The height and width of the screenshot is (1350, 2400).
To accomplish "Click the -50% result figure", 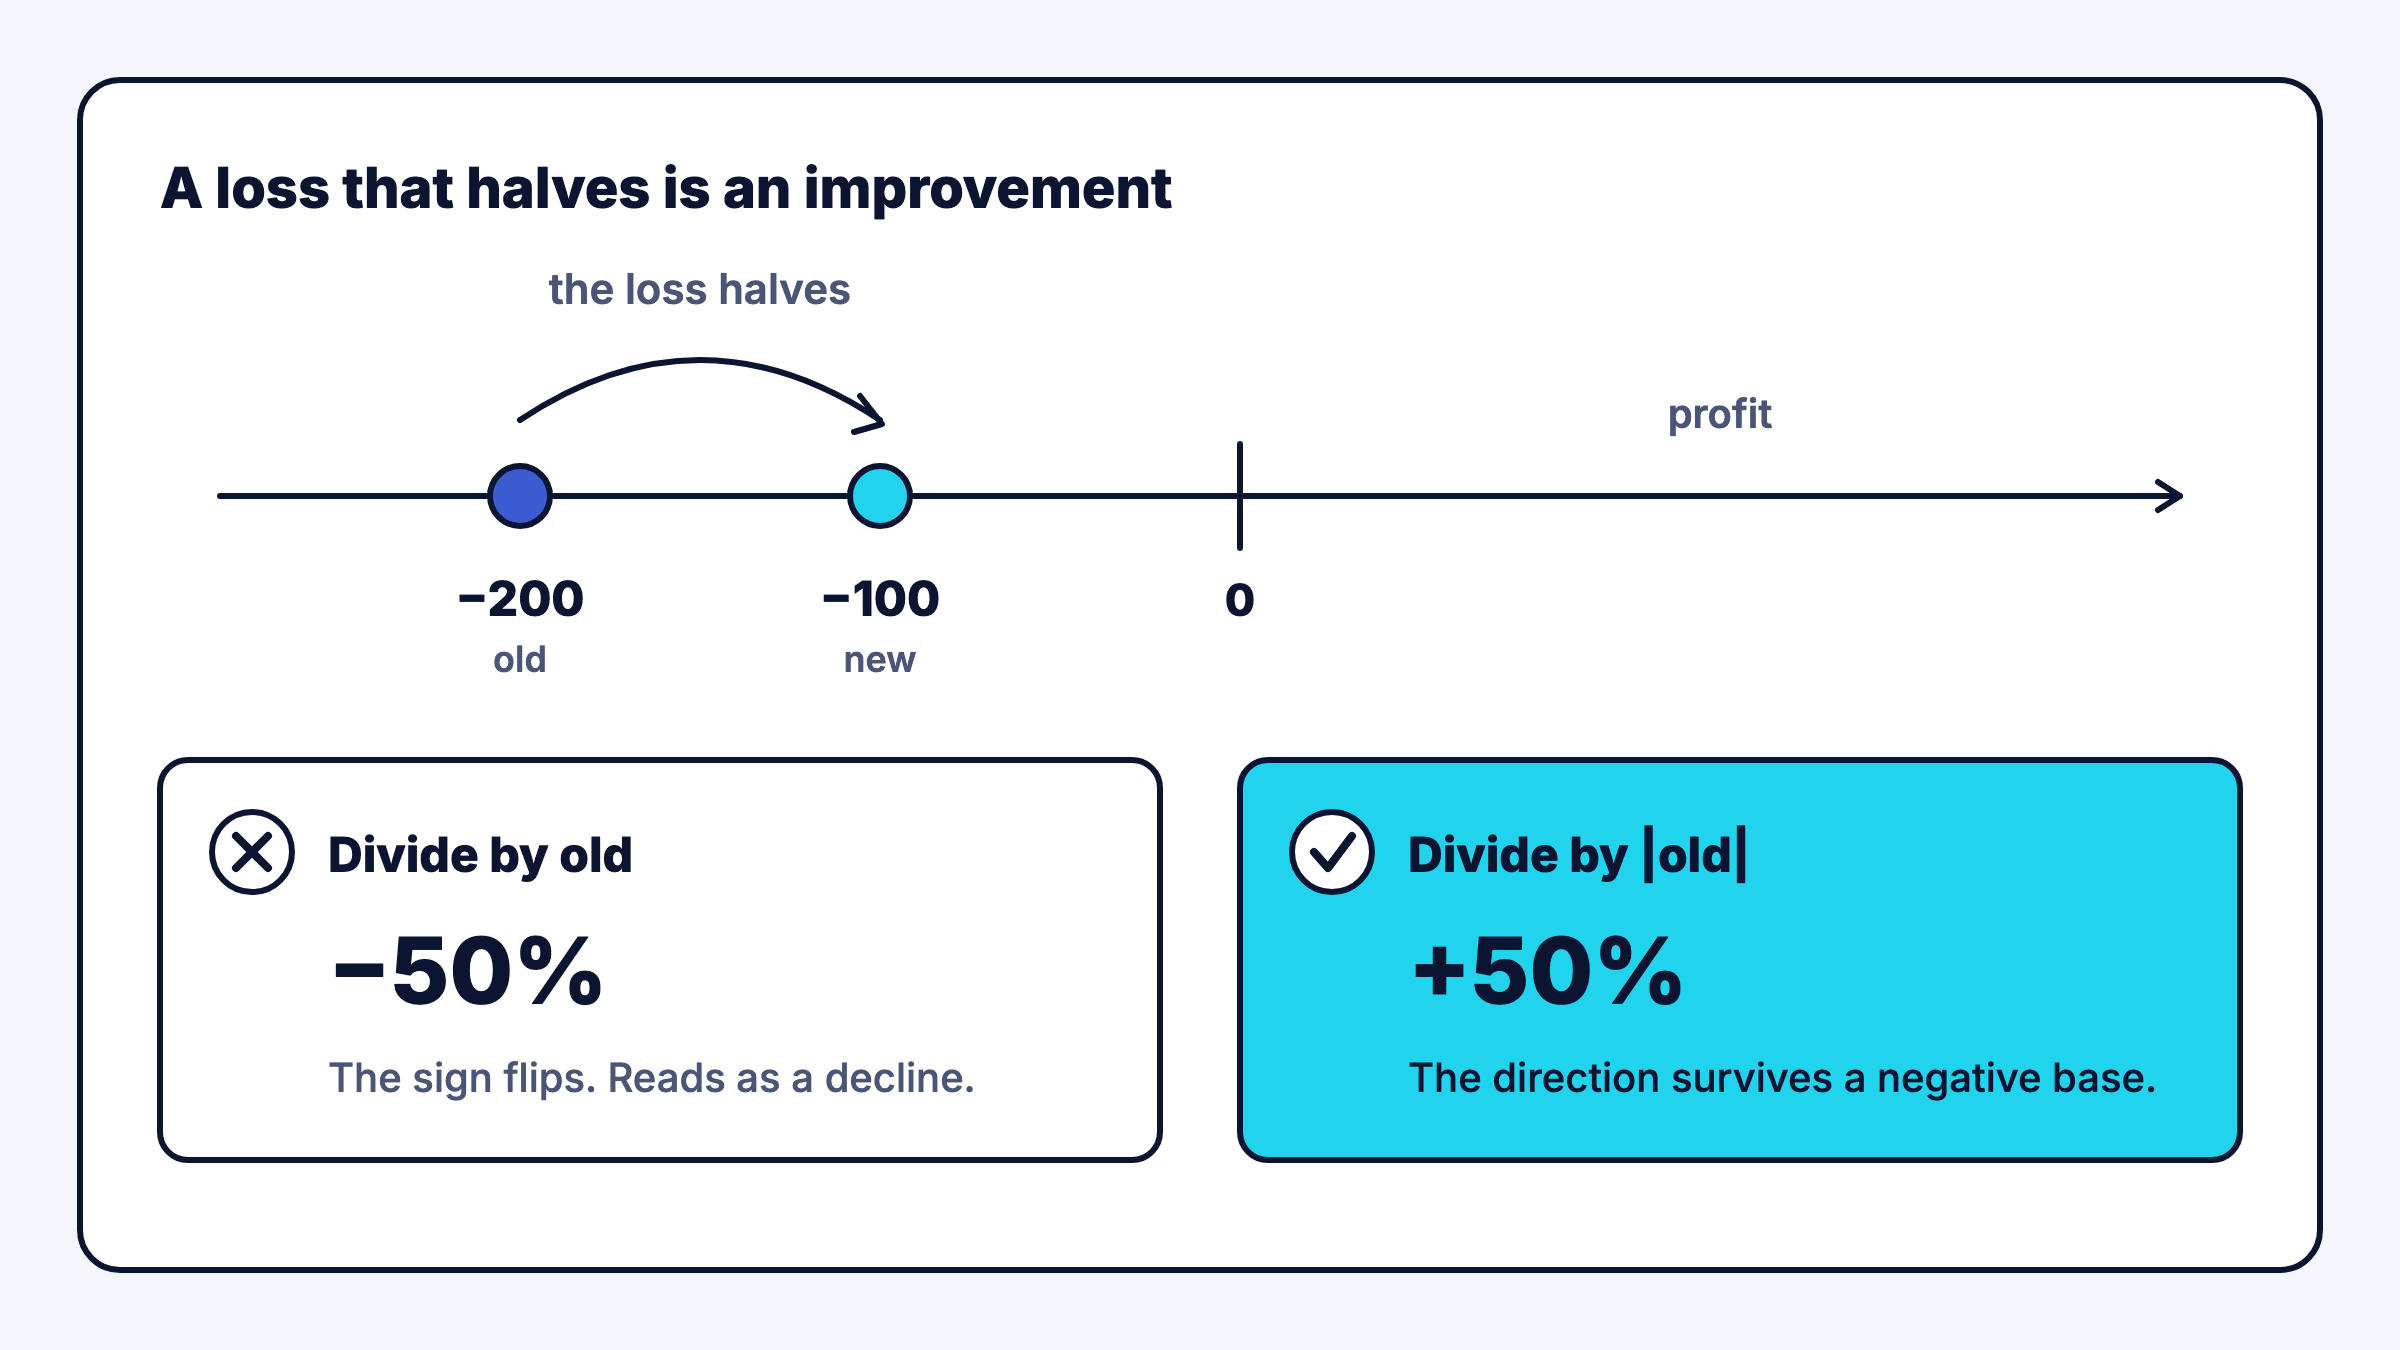I will pos(467,972).
